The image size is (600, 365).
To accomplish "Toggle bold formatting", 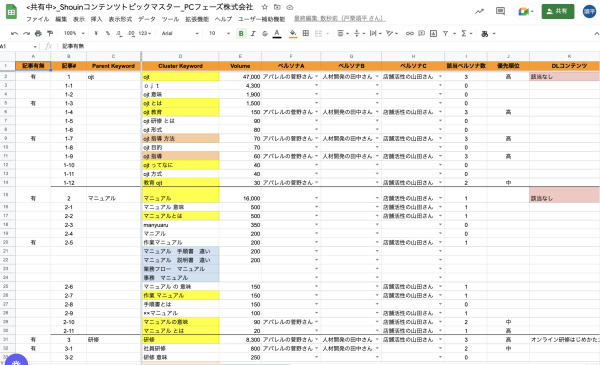I will tap(241, 34).
